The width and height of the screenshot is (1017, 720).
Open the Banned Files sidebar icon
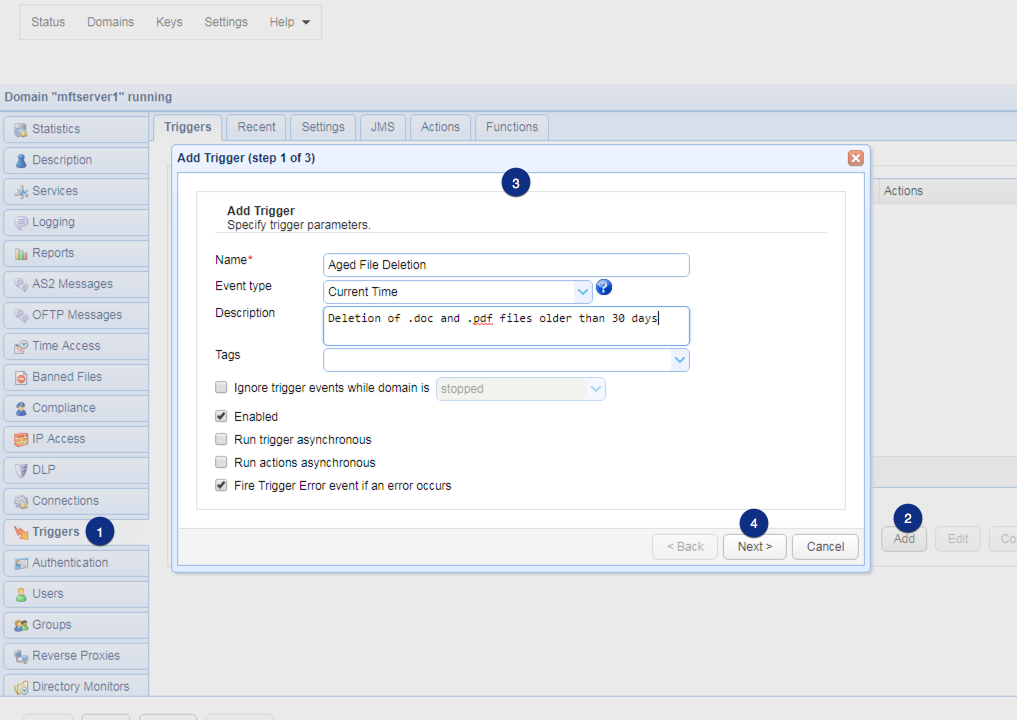[21, 377]
